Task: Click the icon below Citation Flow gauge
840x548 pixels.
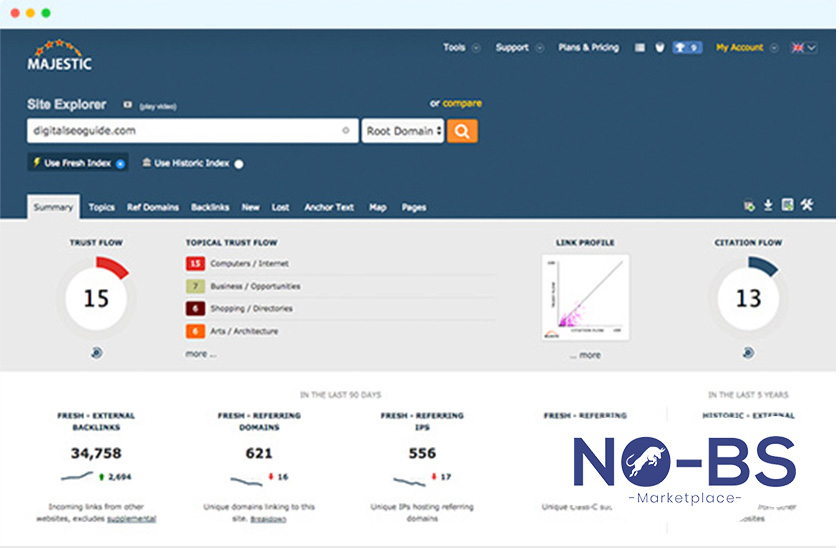Action: pyautogui.click(x=748, y=352)
